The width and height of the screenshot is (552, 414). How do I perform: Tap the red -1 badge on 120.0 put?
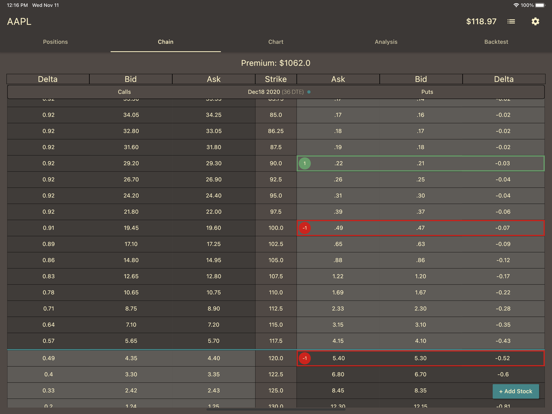tap(305, 358)
